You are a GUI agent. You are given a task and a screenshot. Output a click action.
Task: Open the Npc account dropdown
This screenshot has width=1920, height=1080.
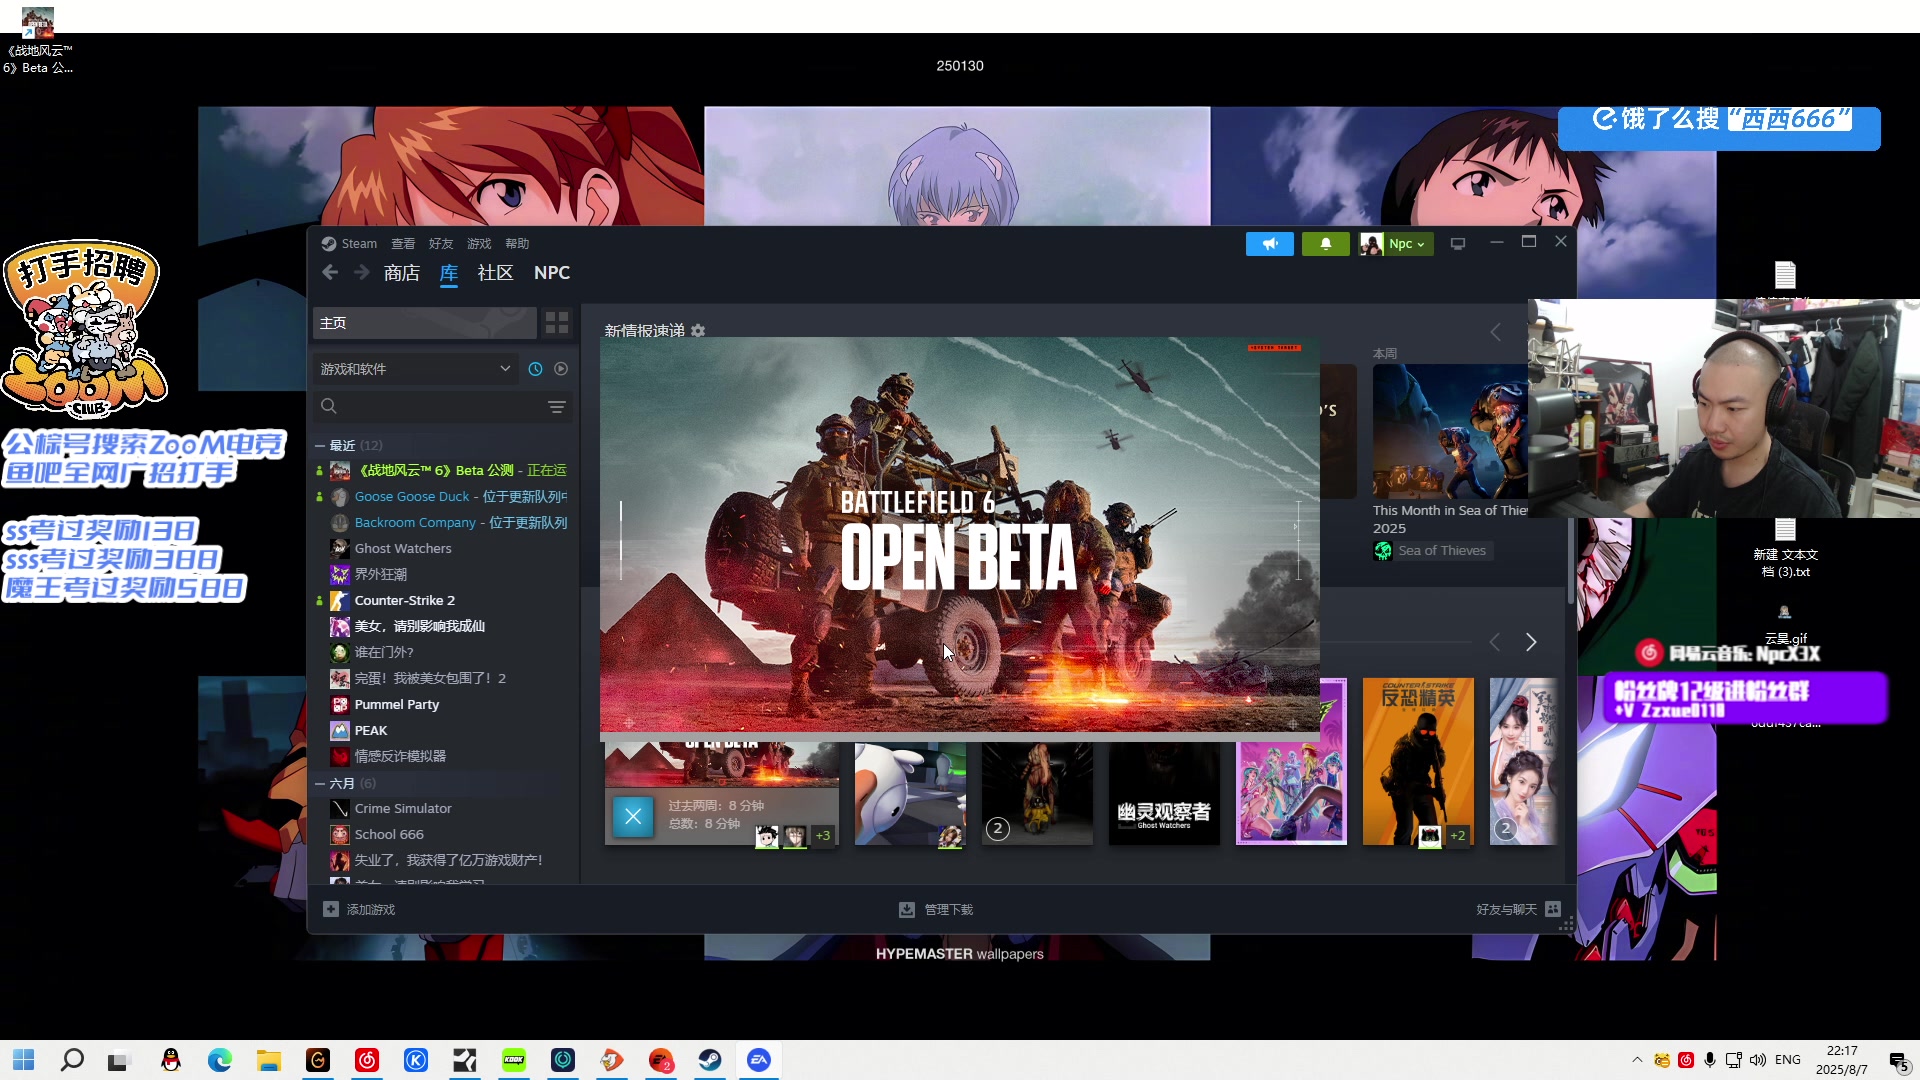pos(1397,244)
